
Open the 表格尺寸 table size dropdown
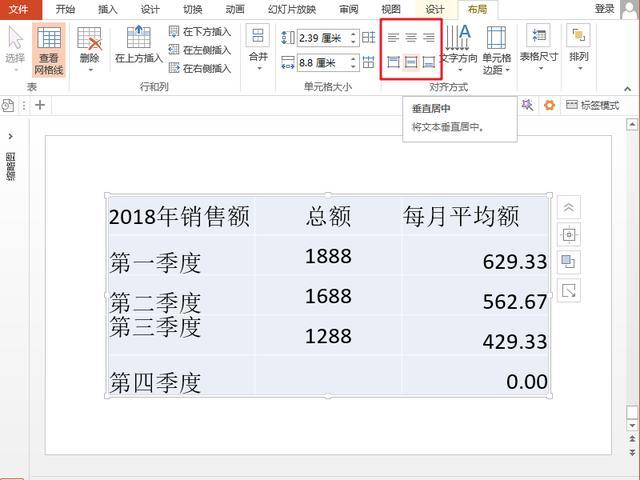(x=539, y=48)
